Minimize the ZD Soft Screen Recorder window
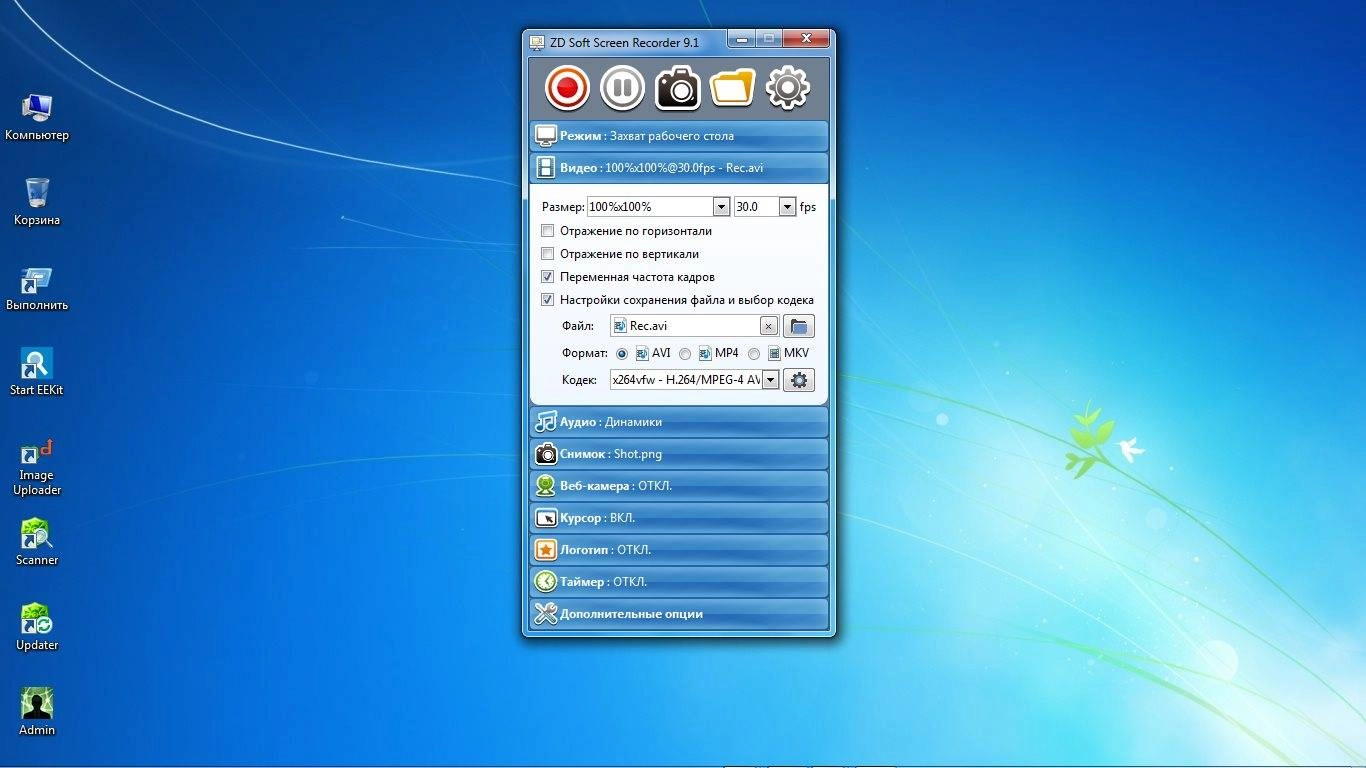Image resolution: width=1366 pixels, height=768 pixels. (x=741, y=40)
